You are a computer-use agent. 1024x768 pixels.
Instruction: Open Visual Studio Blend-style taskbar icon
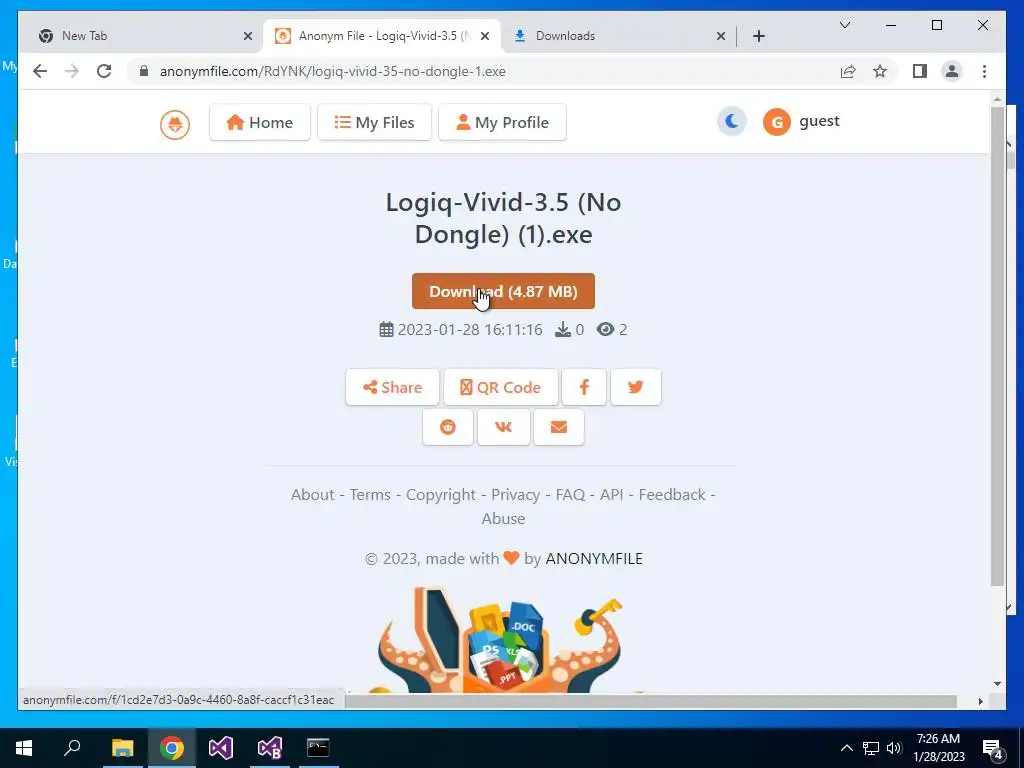[270, 748]
